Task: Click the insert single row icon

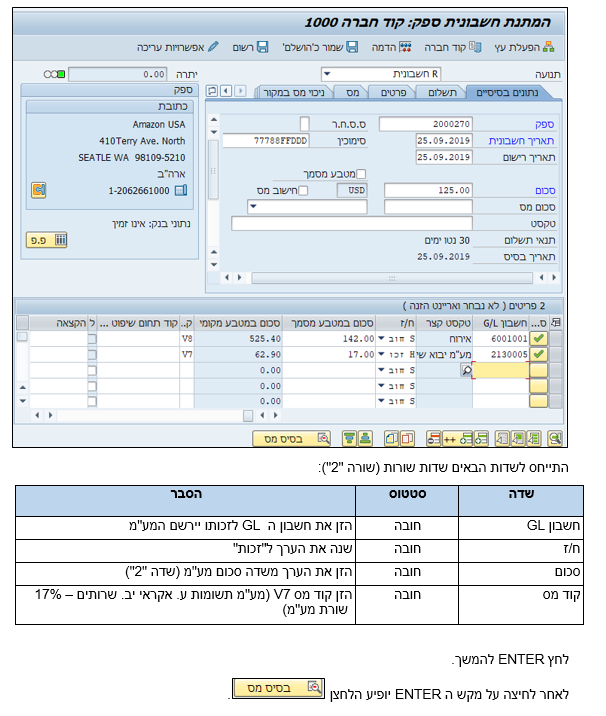Action: 481,438
